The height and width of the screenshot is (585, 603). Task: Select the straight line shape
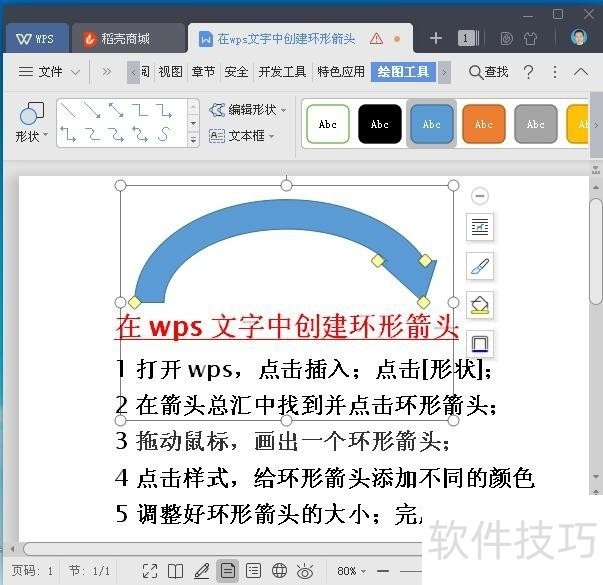coord(68,111)
